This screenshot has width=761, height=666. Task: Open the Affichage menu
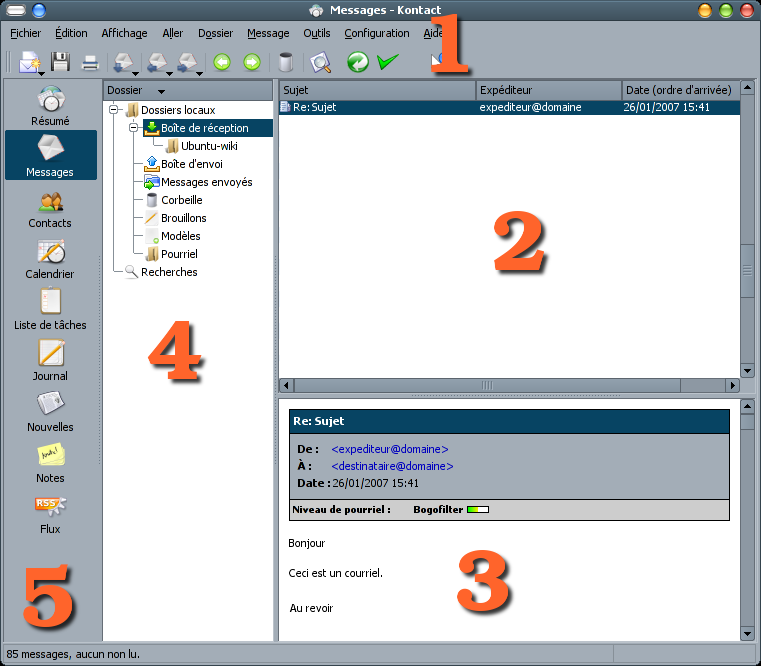coord(124,33)
